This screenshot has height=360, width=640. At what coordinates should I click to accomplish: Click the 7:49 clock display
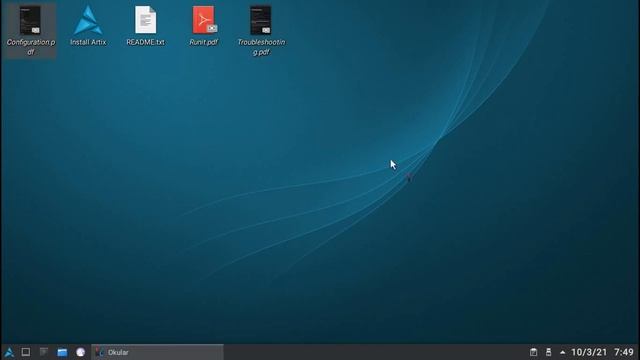624,352
